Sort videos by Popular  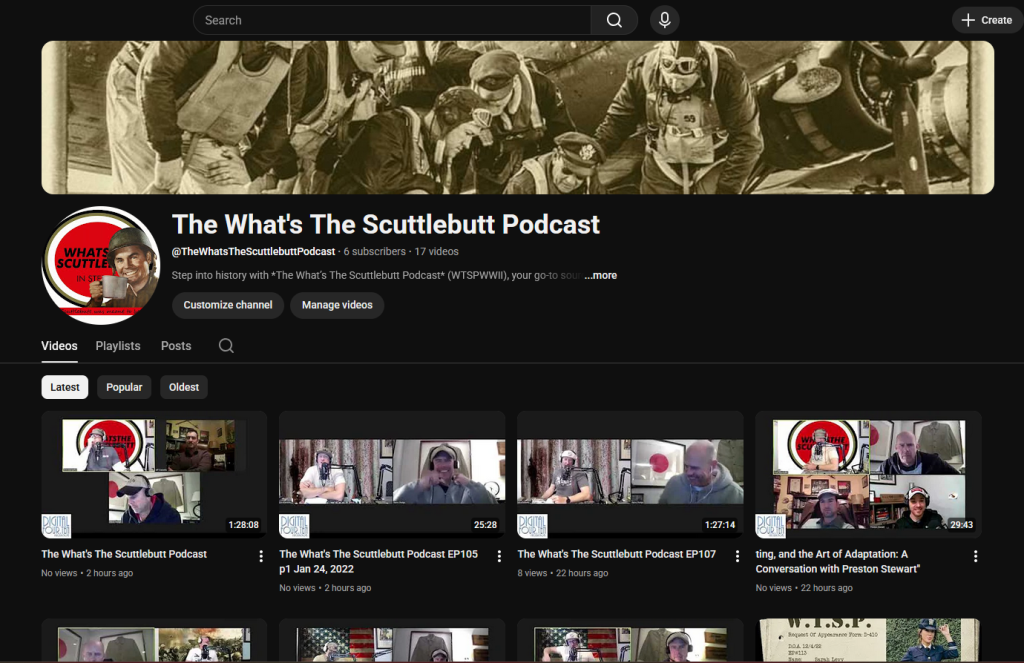[124, 387]
